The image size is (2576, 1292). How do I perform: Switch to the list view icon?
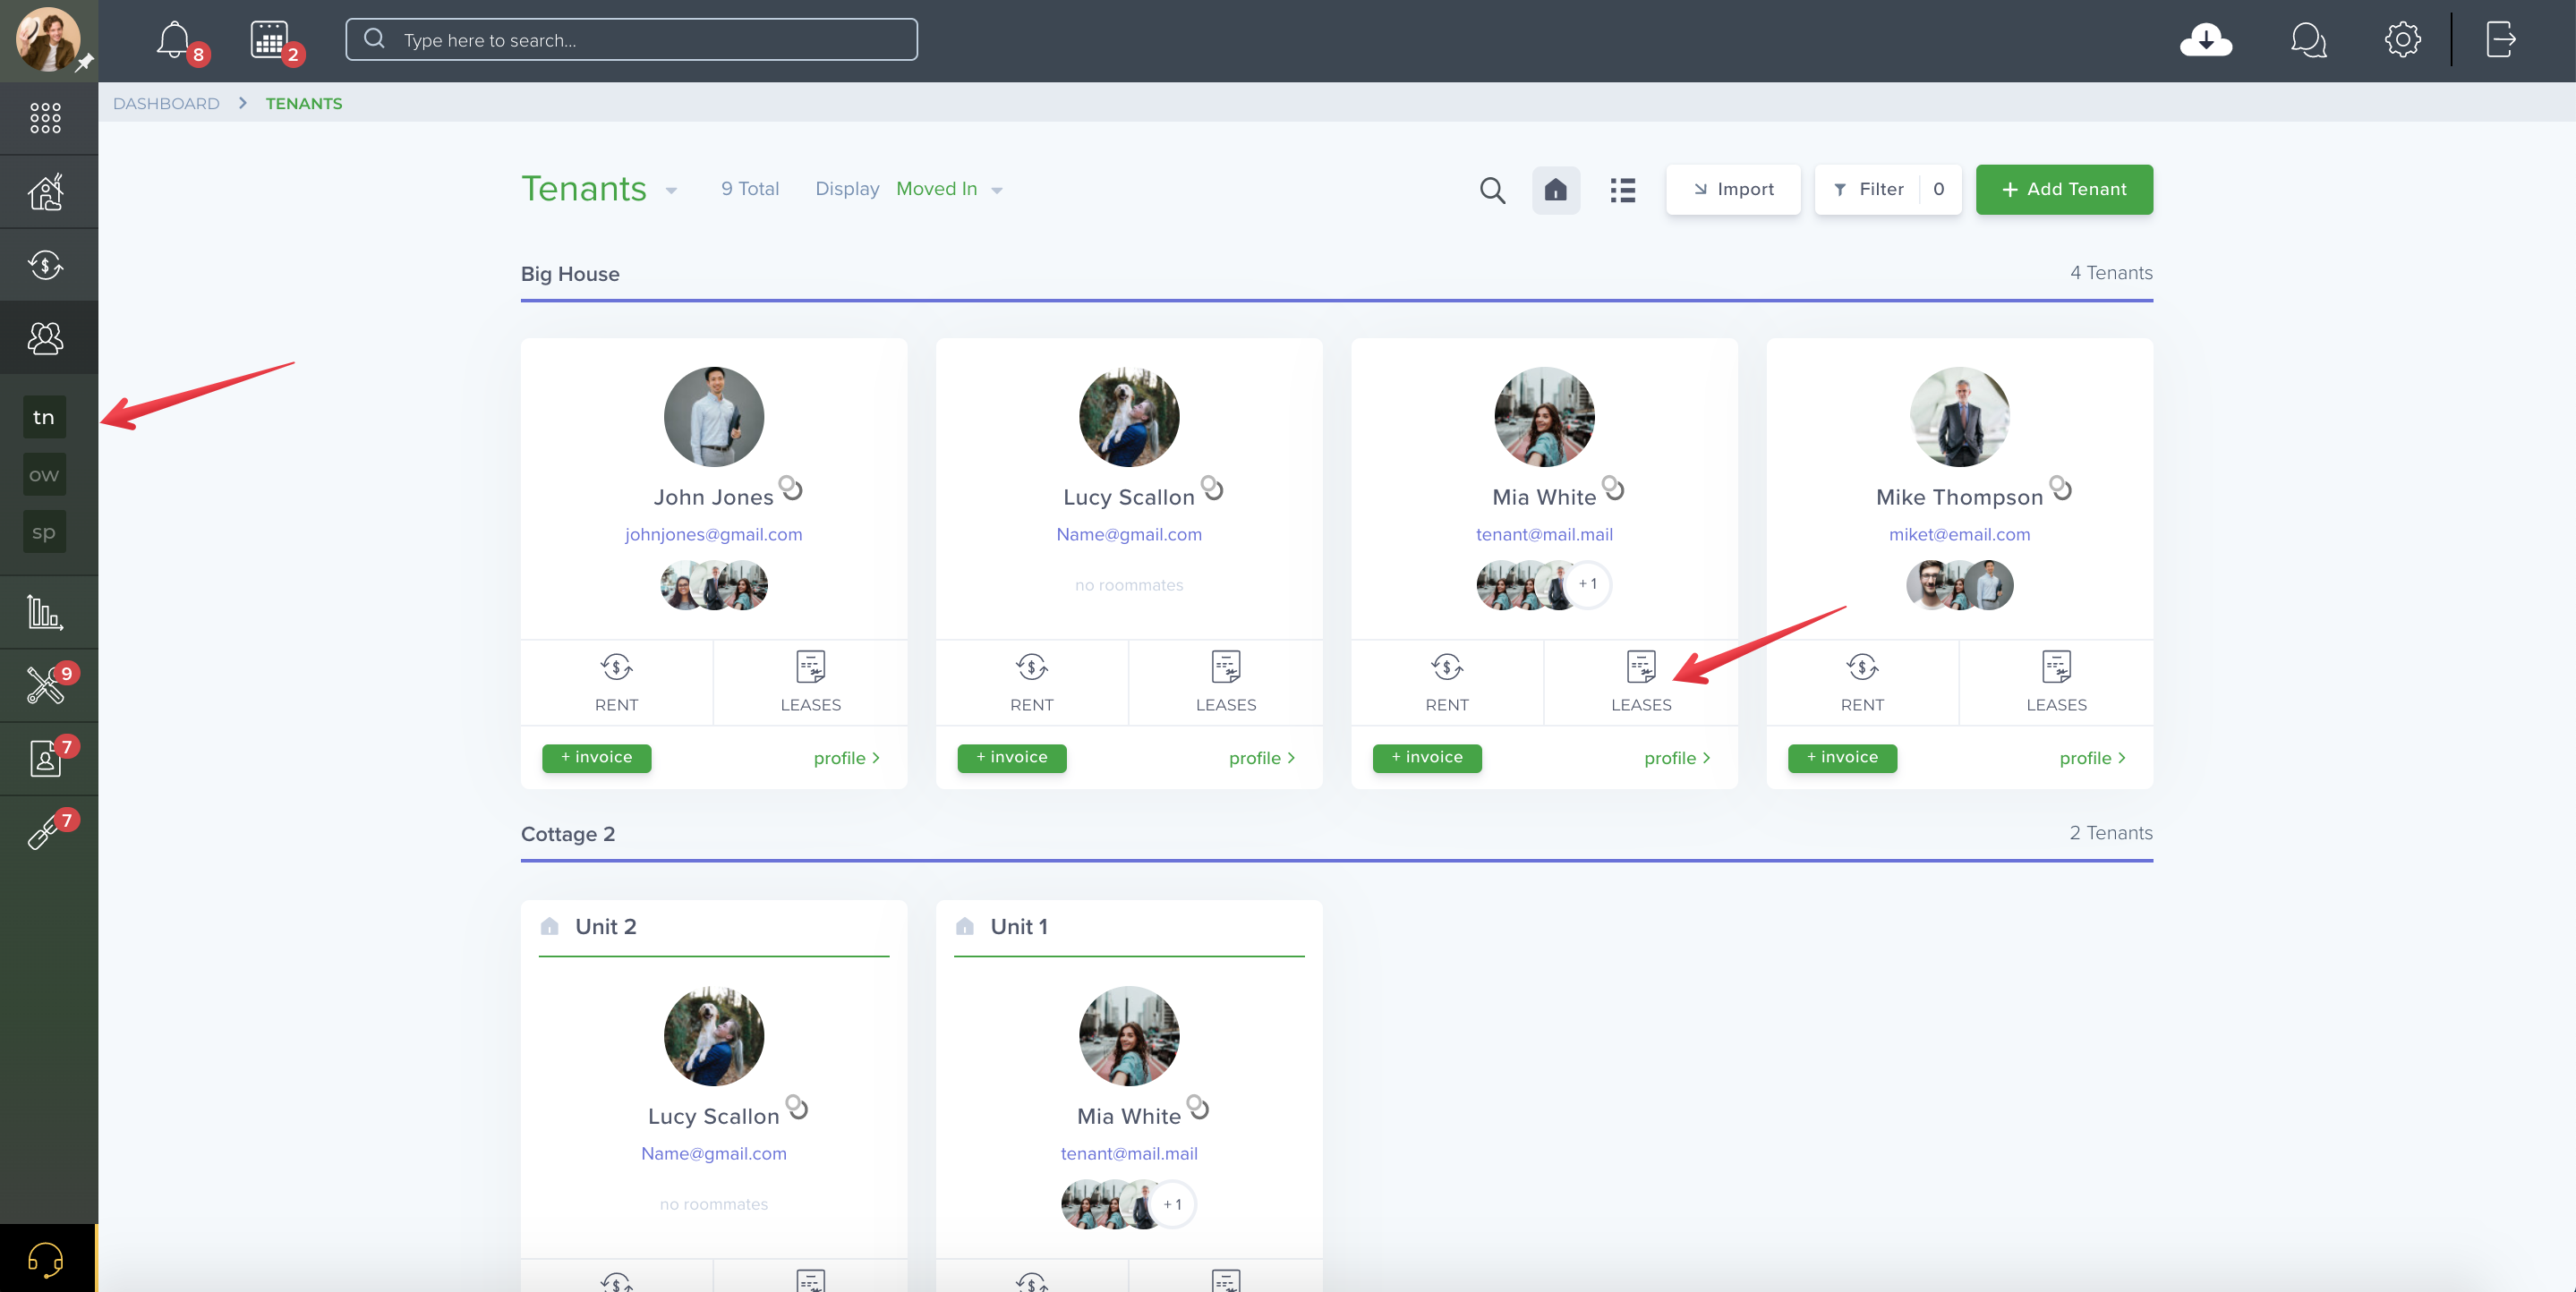click(x=1622, y=189)
